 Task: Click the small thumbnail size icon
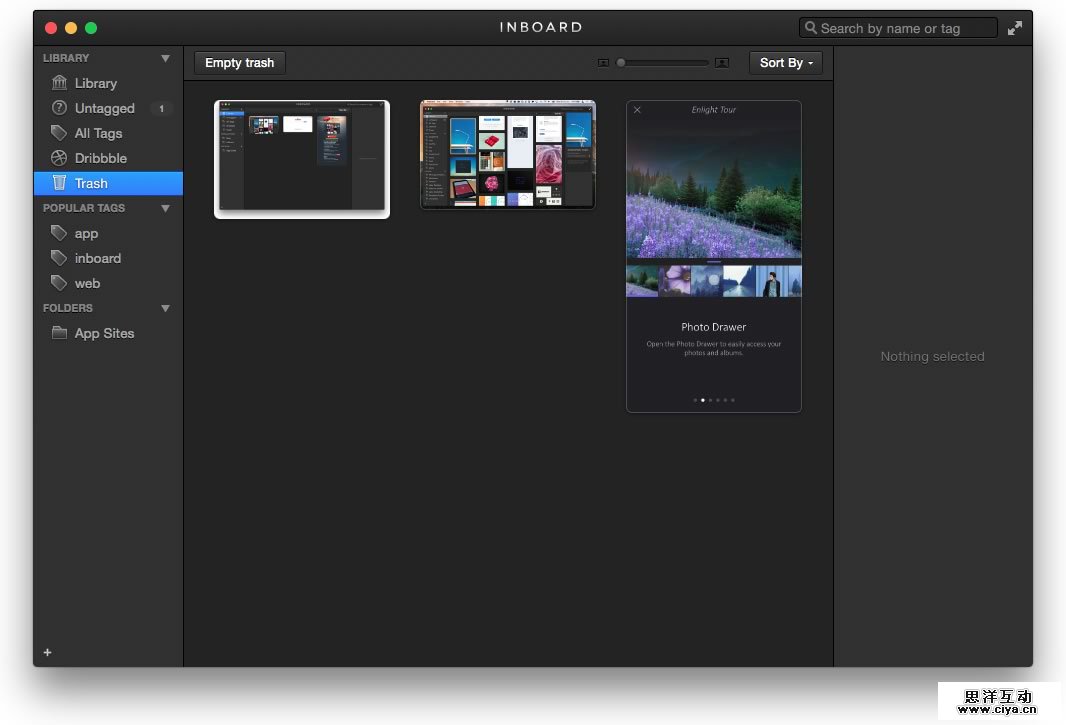coord(603,63)
